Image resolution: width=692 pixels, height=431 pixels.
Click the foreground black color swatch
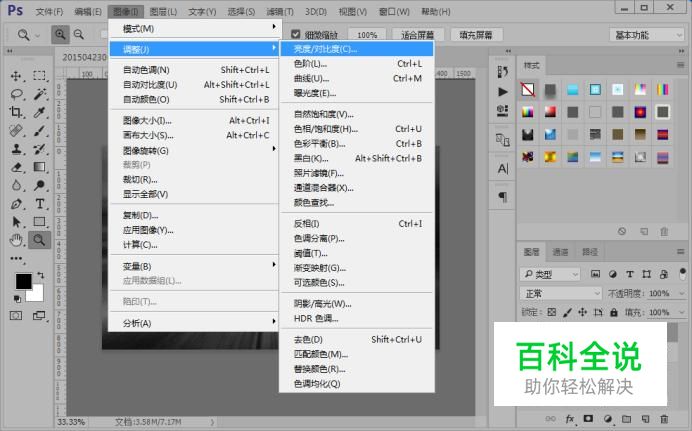click(23, 281)
